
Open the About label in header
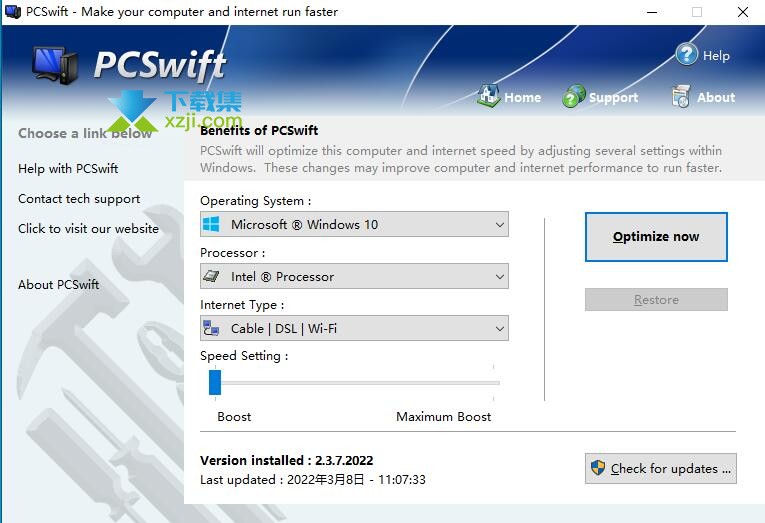pos(716,97)
